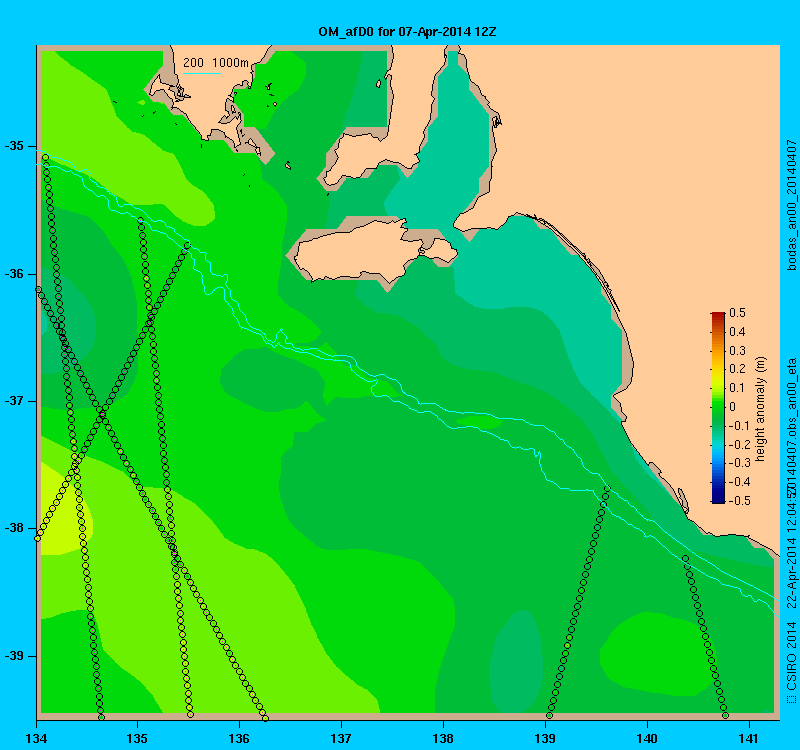Click the '137' longitude axis label
This screenshot has height=750, width=800.
click(x=341, y=738)
